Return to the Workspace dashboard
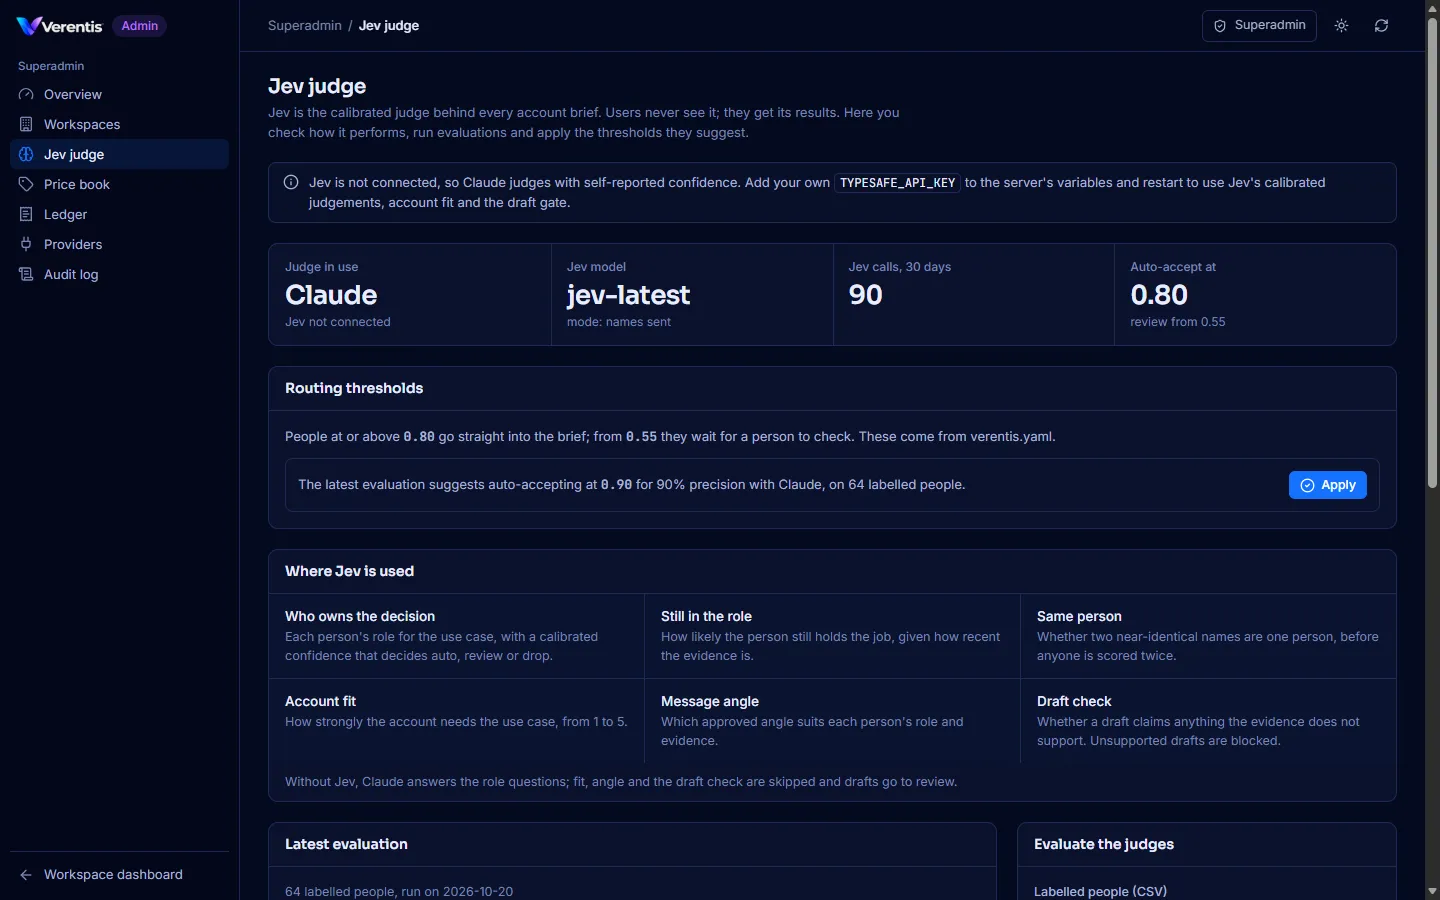Image resolution: width=1440 pixels, height=900 pixels. coord(119,875)
